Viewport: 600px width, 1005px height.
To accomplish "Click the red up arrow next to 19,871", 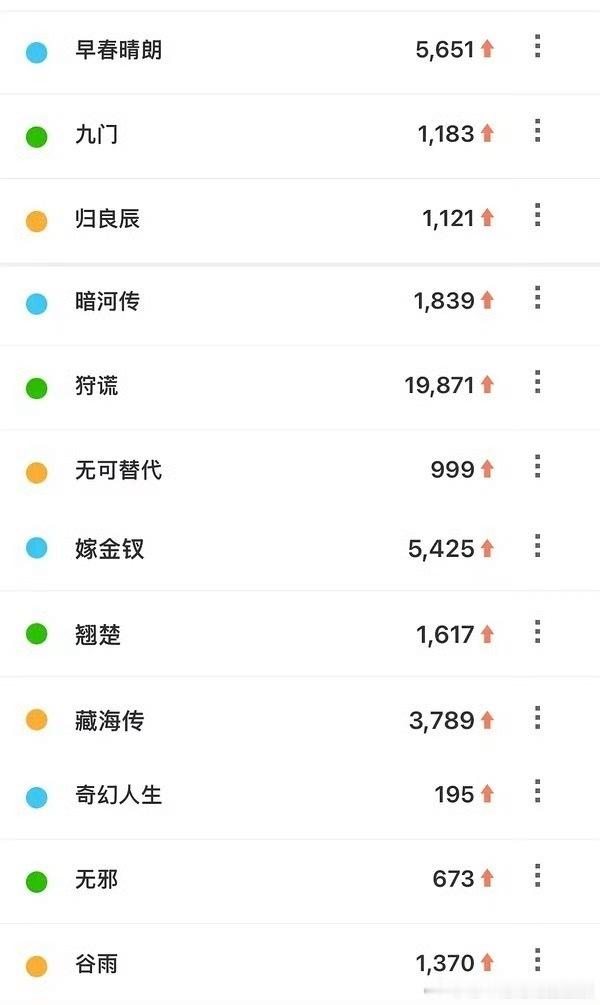I will click(487, 385).
